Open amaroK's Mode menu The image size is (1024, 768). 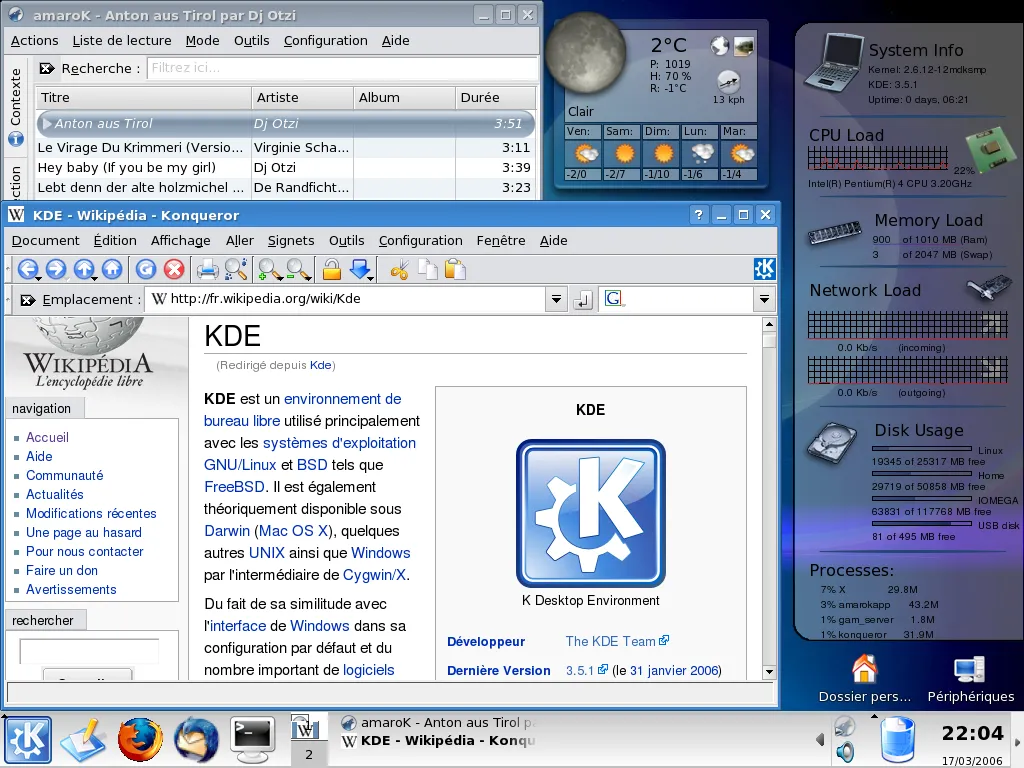(202, 40)
